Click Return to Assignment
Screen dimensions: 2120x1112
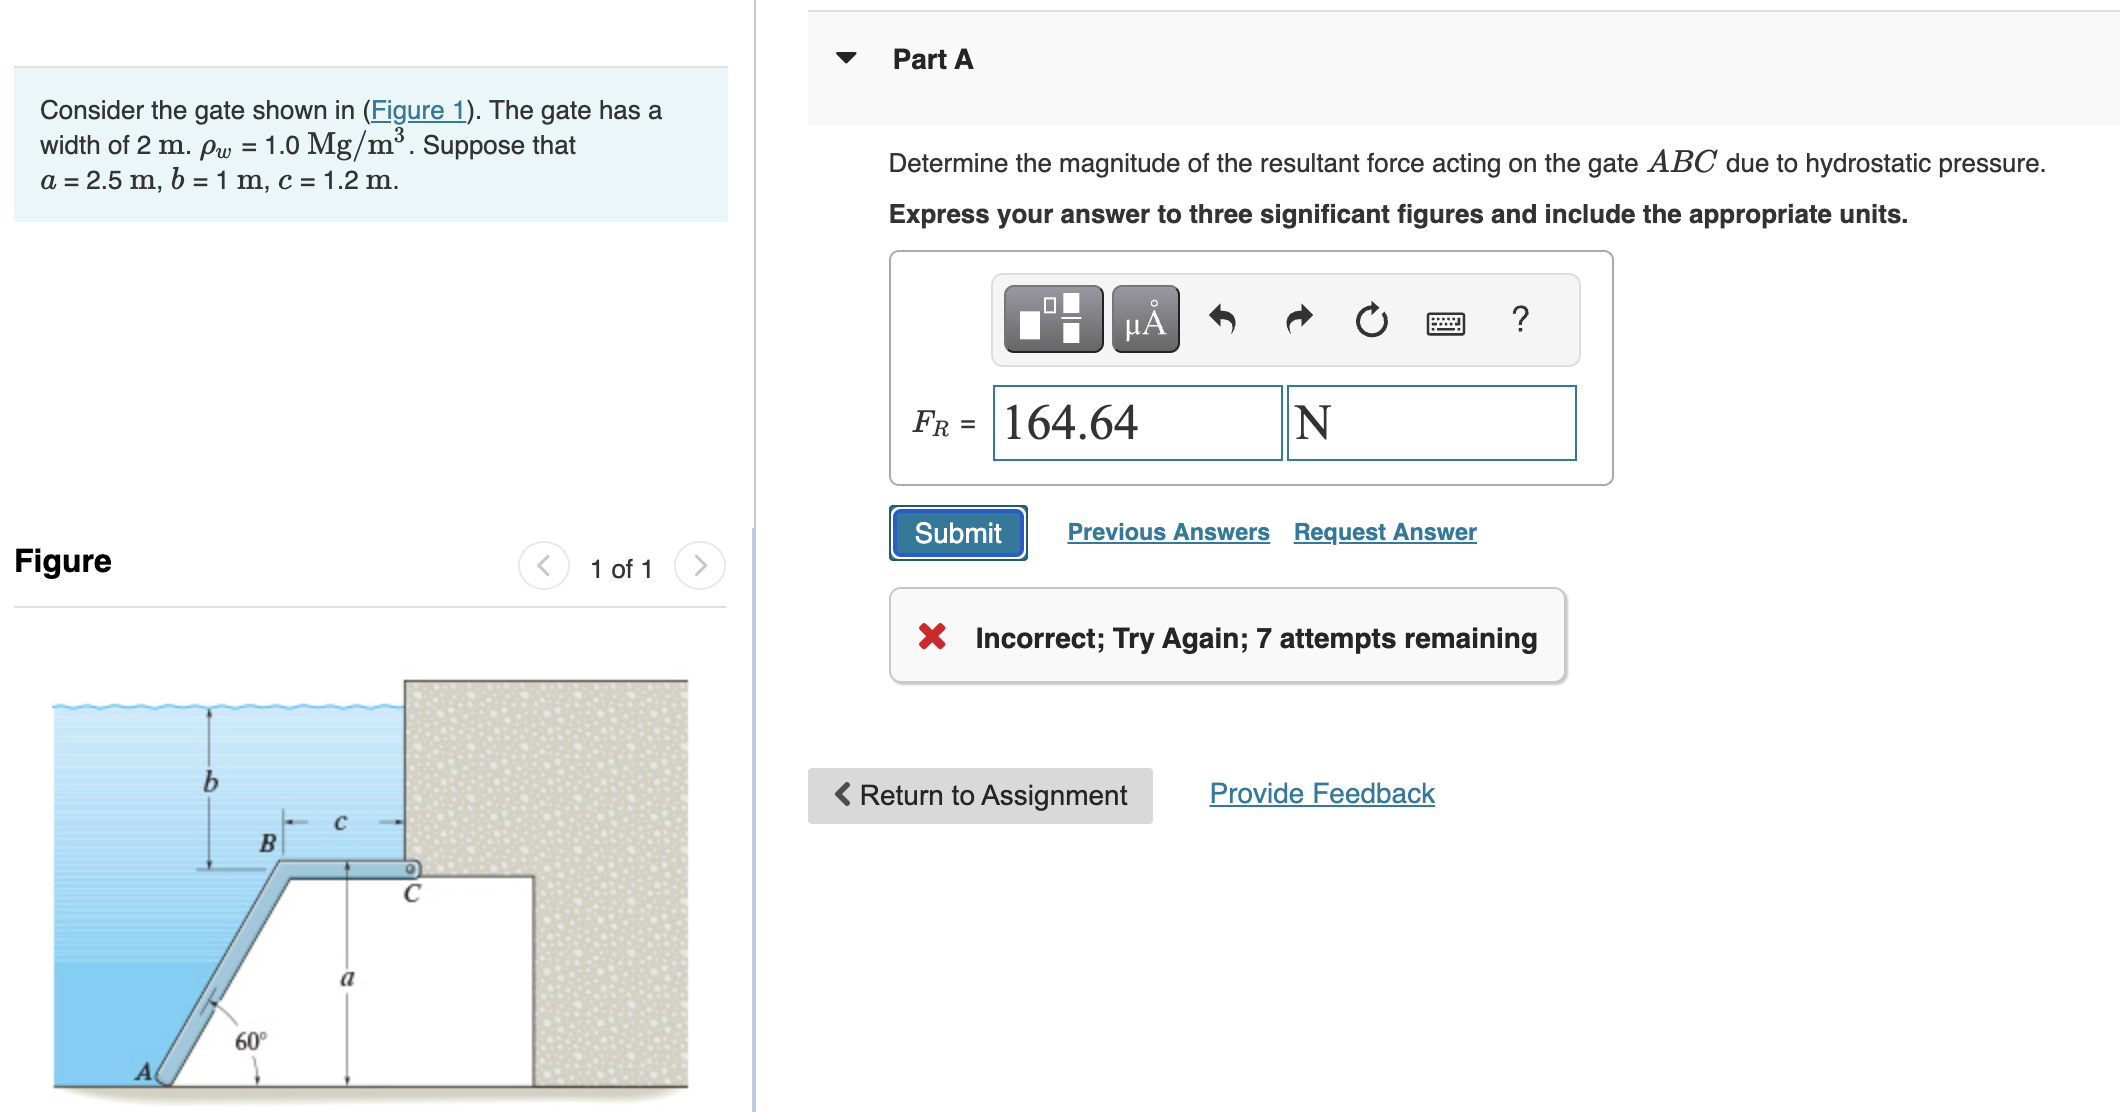tap(979, 795)
